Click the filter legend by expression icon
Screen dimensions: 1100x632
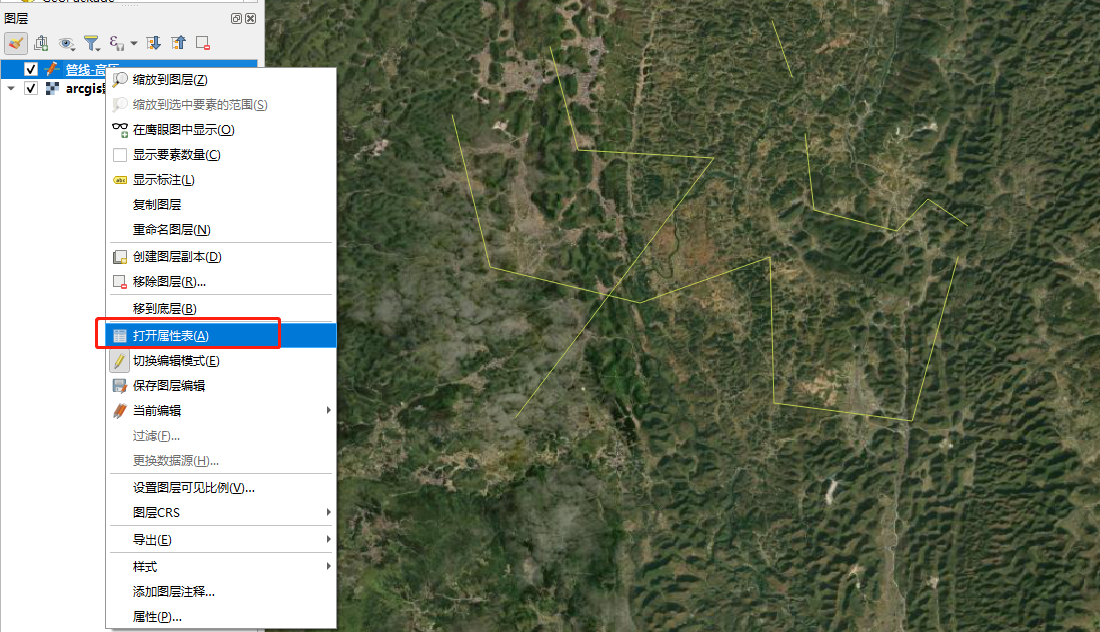click(x=116, y=43)
